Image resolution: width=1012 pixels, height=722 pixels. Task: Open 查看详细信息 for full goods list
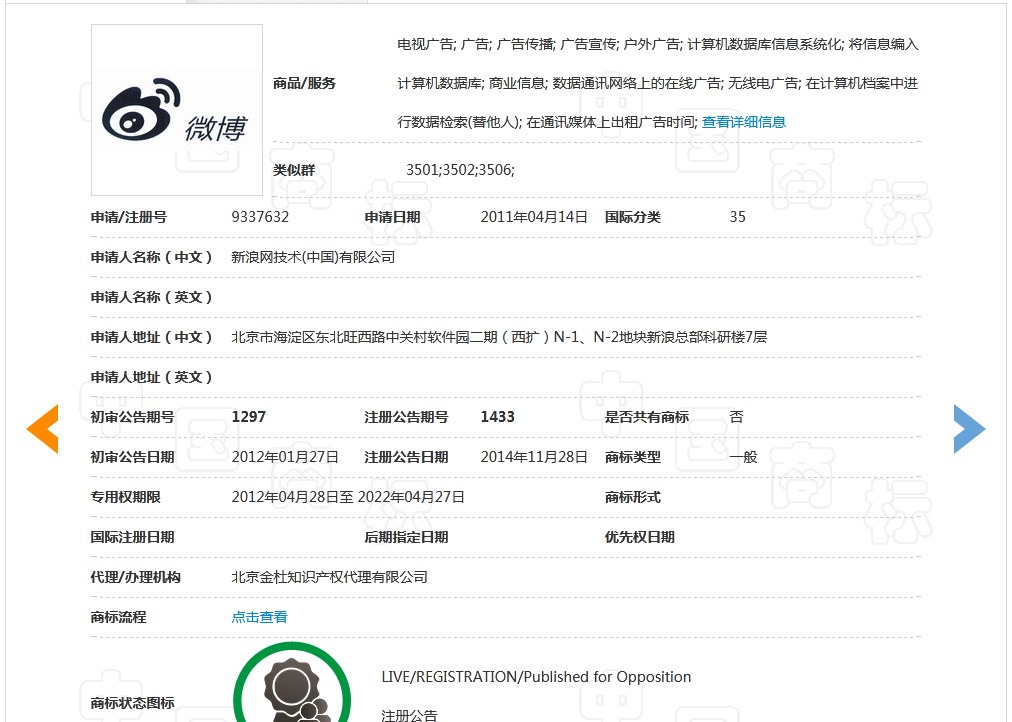743,122
